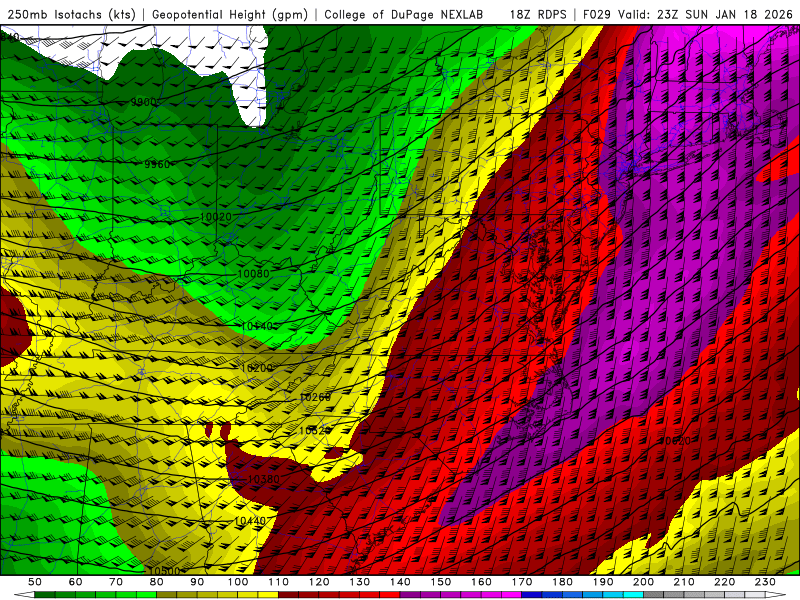Click the 10200 height contour label
The height and width of the screenshot is (600, 800).
pyautogui.click(x=257, y=368)
